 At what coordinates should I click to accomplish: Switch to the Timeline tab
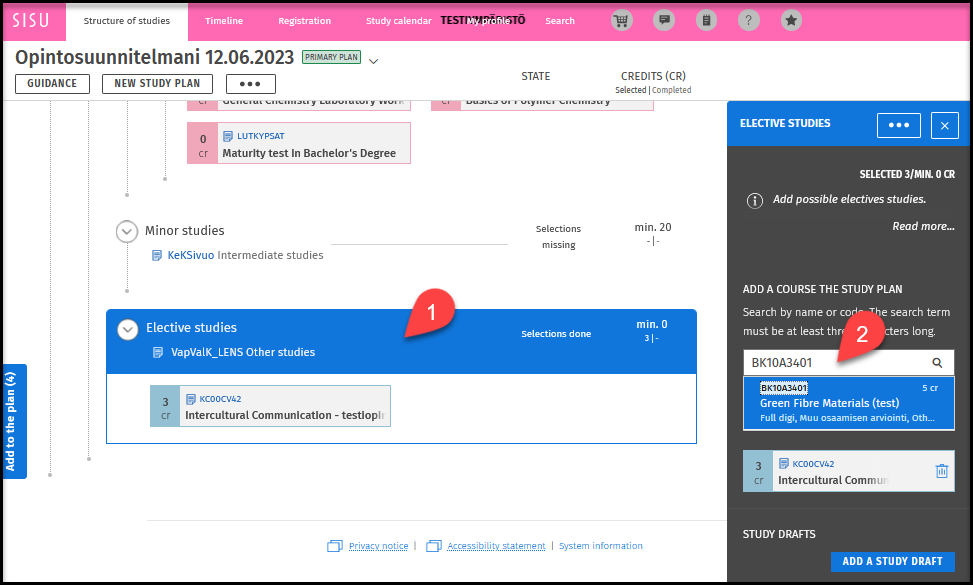coord(224,21)
